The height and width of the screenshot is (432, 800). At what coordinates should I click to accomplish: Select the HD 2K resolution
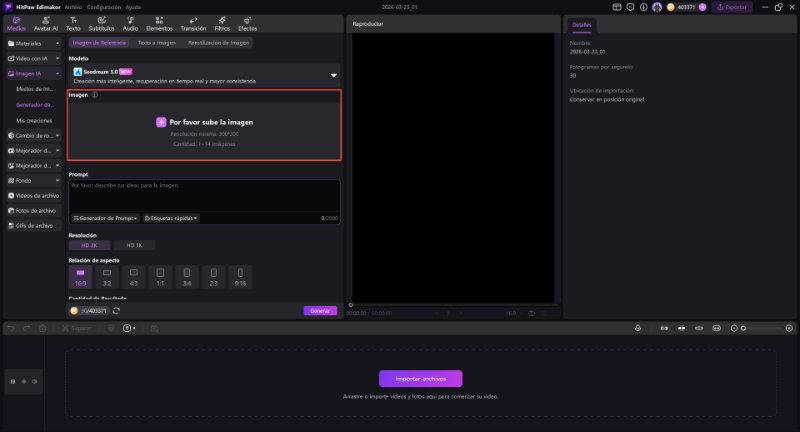(89, 245)
